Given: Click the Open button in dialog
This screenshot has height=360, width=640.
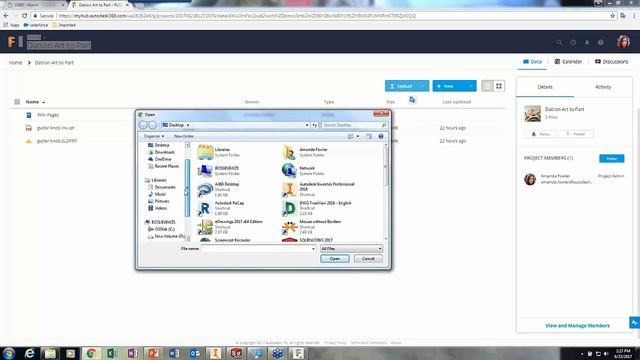Looking at the screenshot, I should click(x=335, y=259).
